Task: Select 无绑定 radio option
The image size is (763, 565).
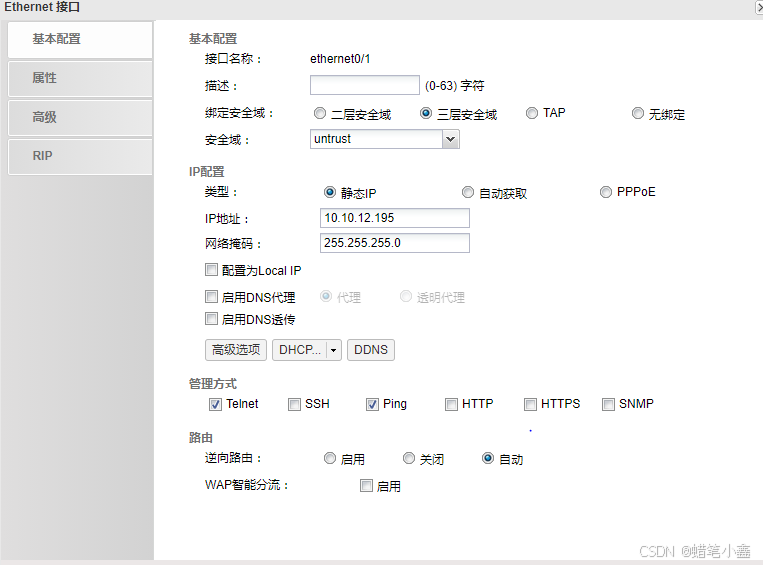Action: pos(638,114)
